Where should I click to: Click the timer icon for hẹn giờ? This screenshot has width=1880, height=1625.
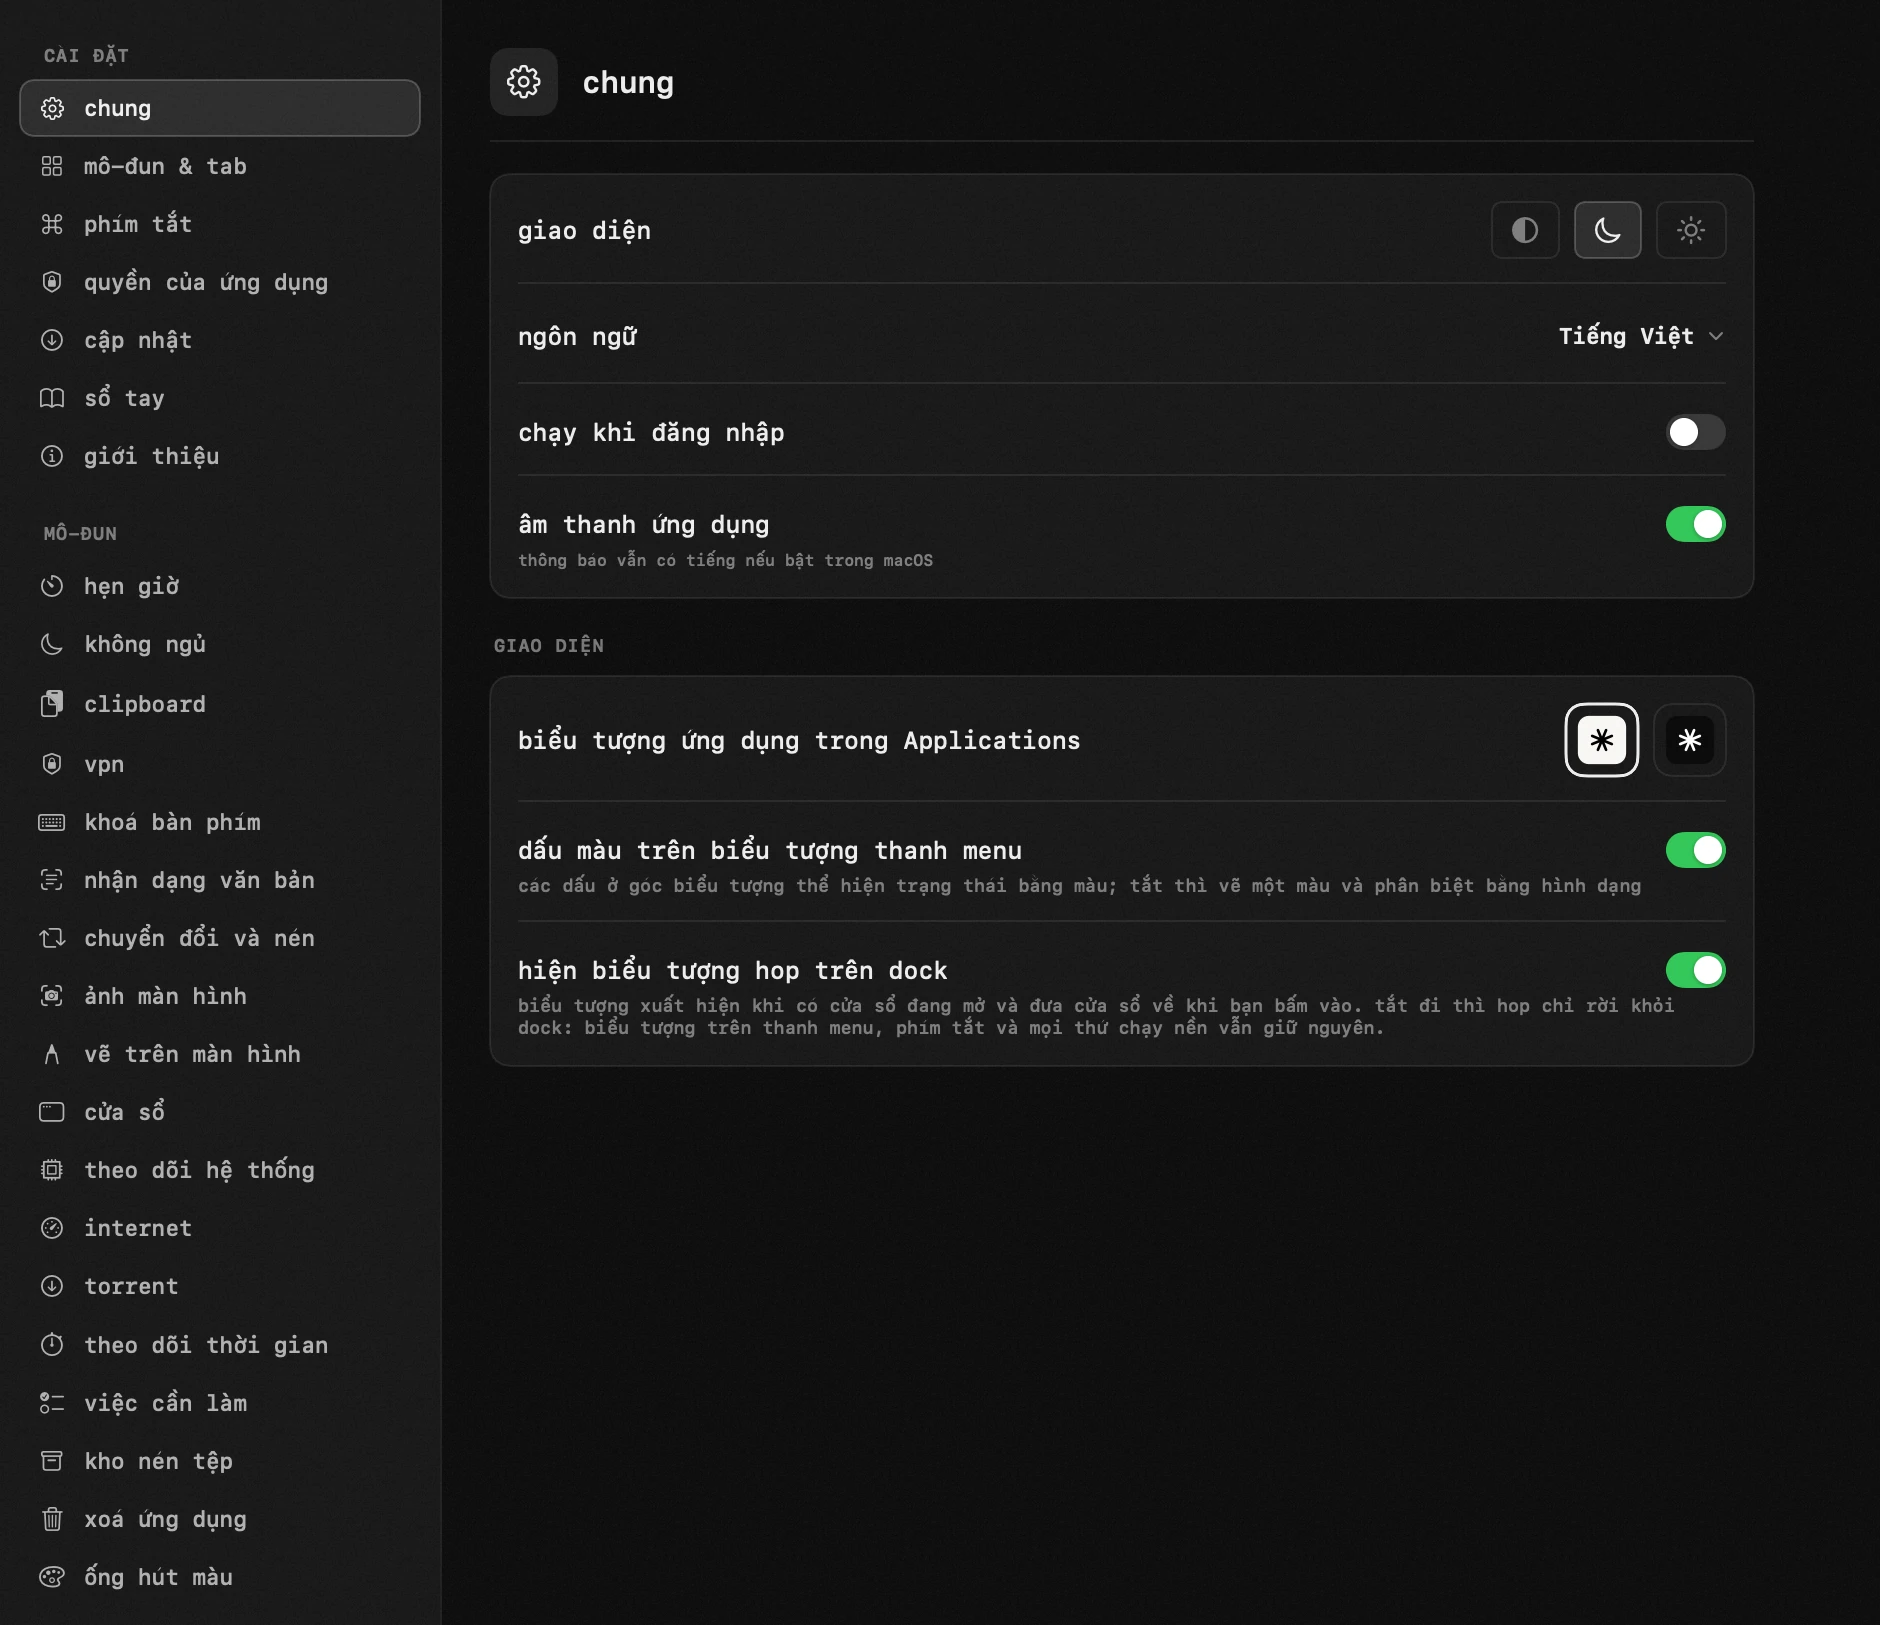point(52,586)
